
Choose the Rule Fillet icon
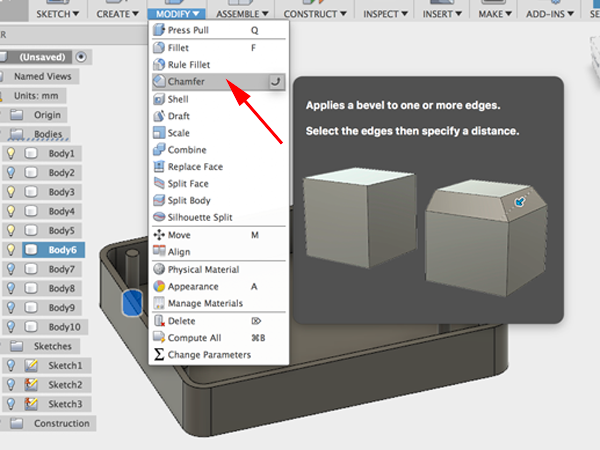(159, 65)
